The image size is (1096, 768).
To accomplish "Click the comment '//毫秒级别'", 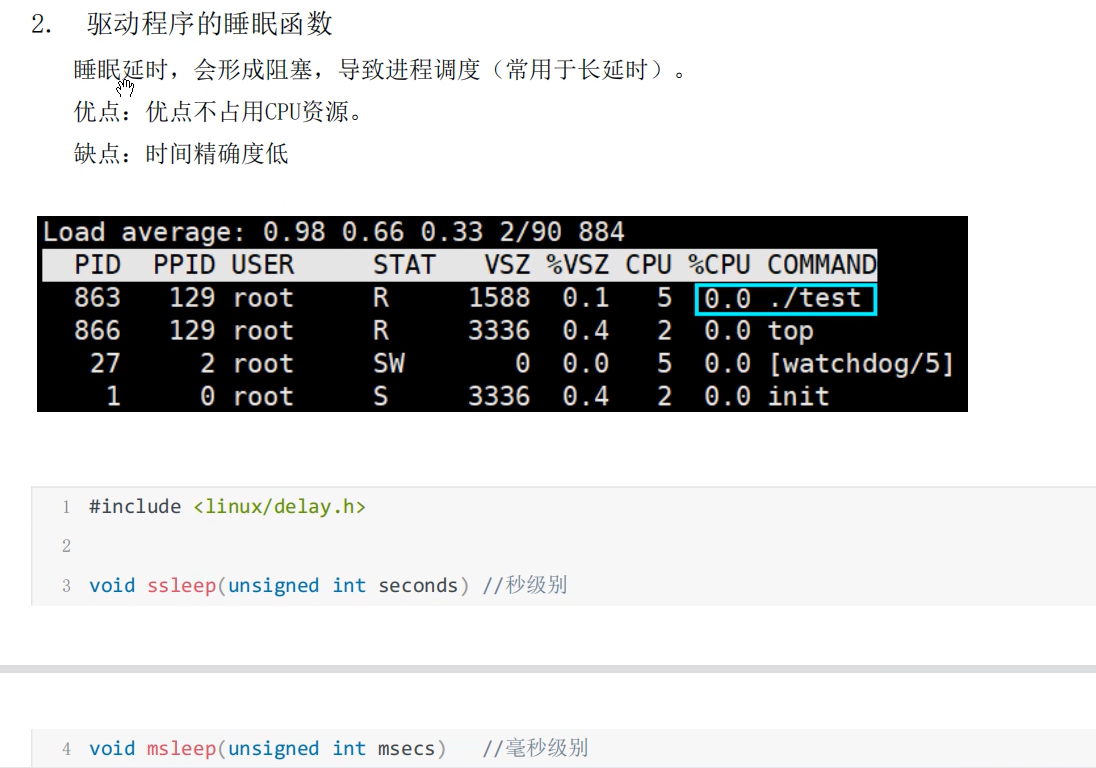I will pyautogui.click(x=535, y=748).
